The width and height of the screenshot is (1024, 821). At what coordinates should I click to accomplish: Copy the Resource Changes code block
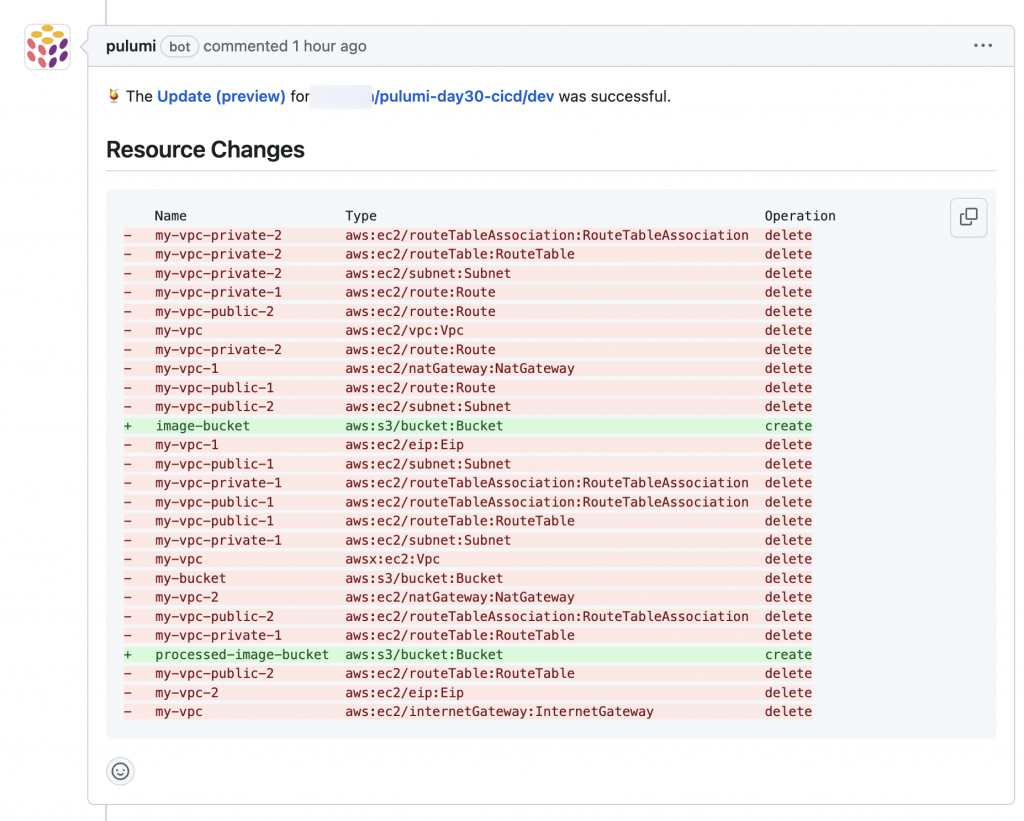click(x=968, y=217)
